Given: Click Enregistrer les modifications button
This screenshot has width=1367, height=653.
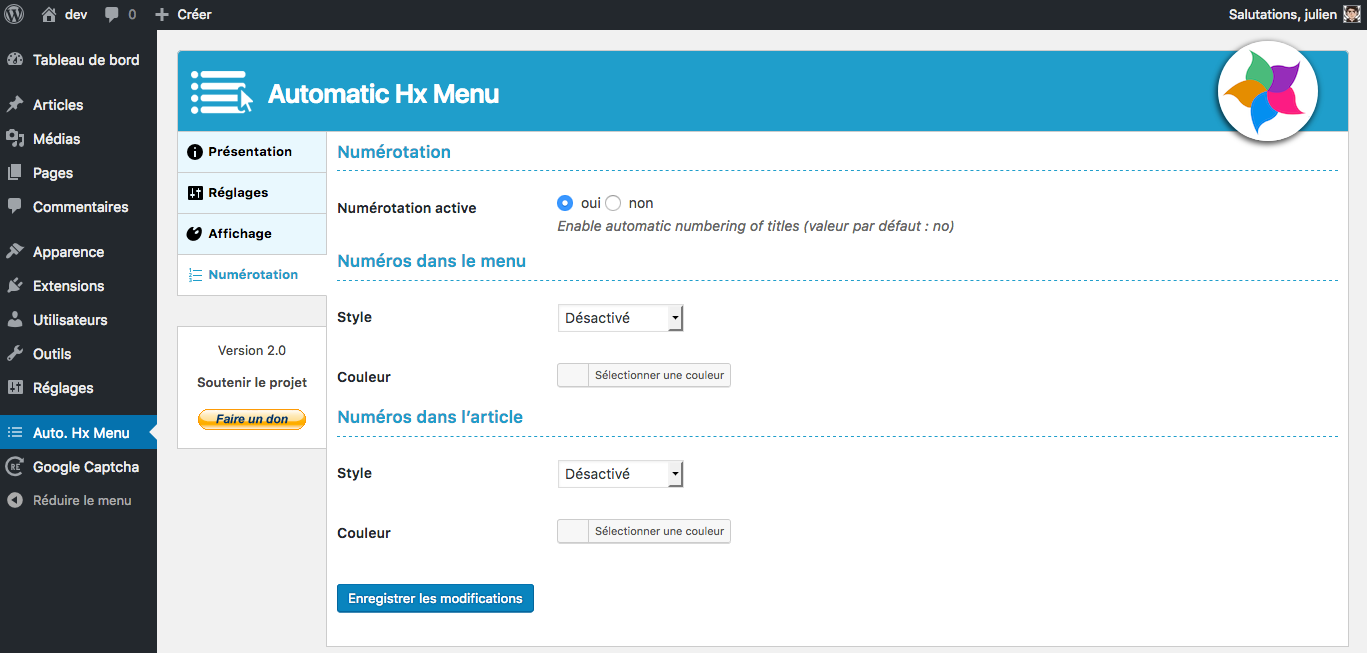Looking at the screenshot, I should coord(435,599).
